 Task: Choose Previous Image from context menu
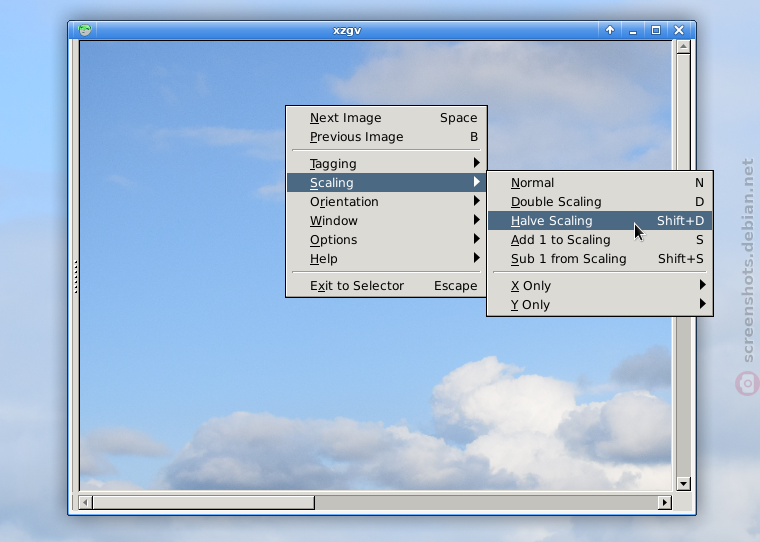click(x=386, y=137)
